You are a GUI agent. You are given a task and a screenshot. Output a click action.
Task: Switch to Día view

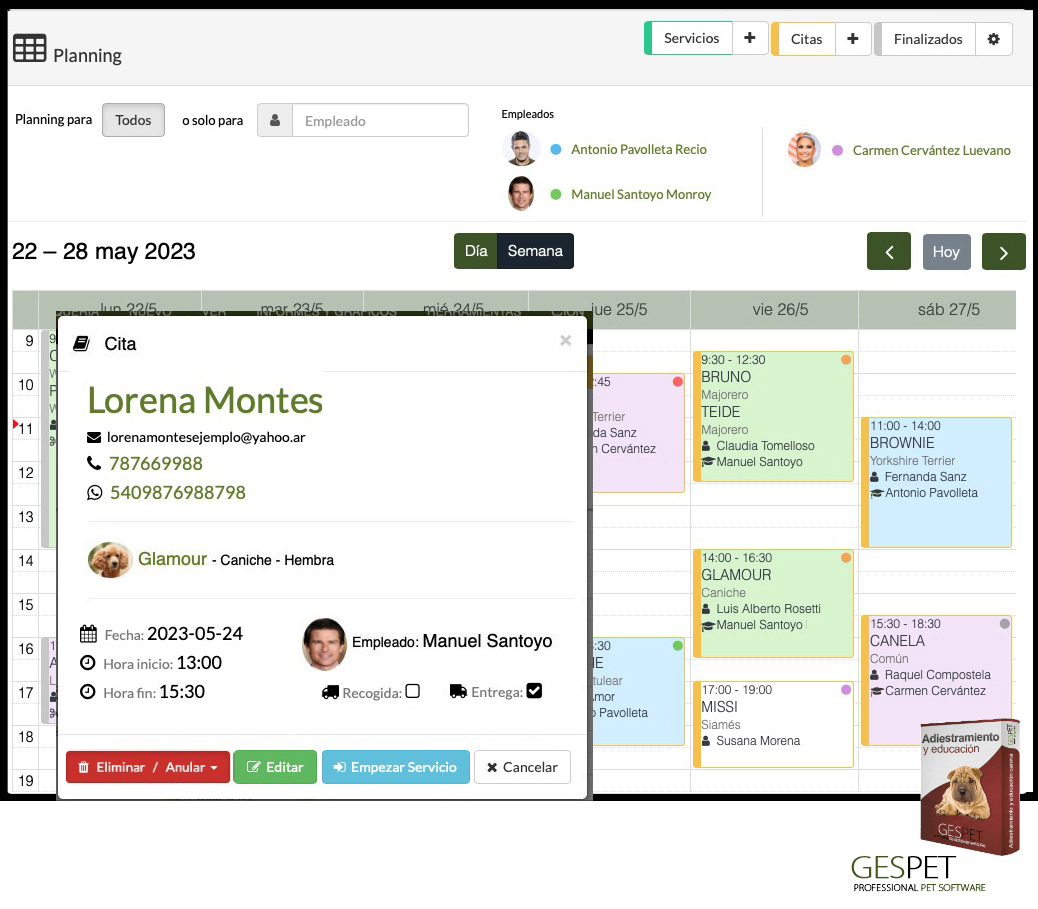(476, 251)
